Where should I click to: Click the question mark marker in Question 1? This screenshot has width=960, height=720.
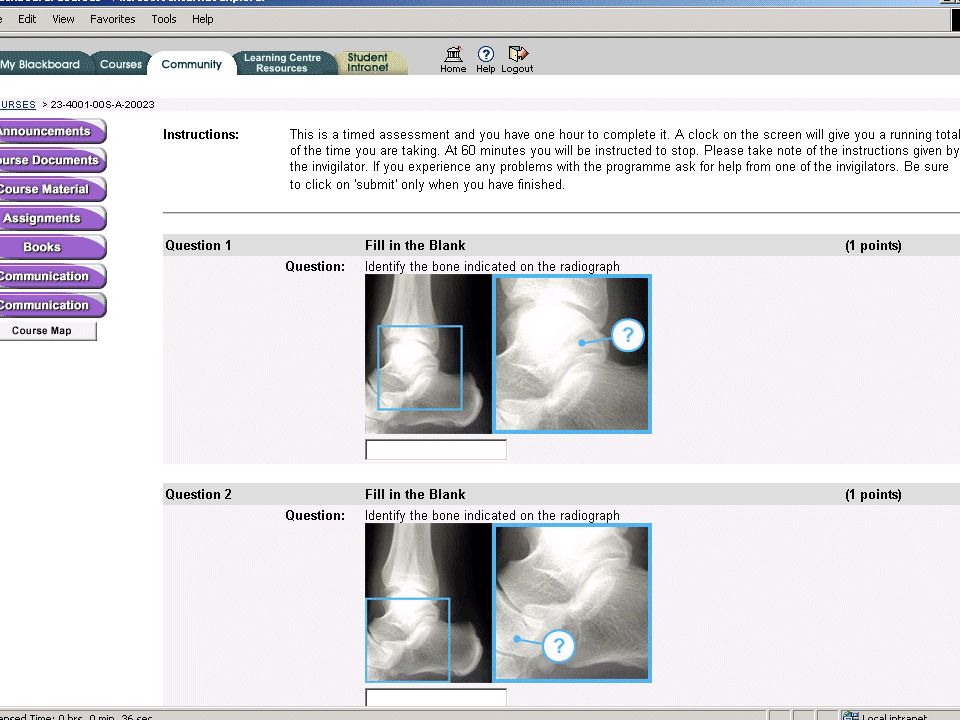pyautogui.click(x=628, y=335)
